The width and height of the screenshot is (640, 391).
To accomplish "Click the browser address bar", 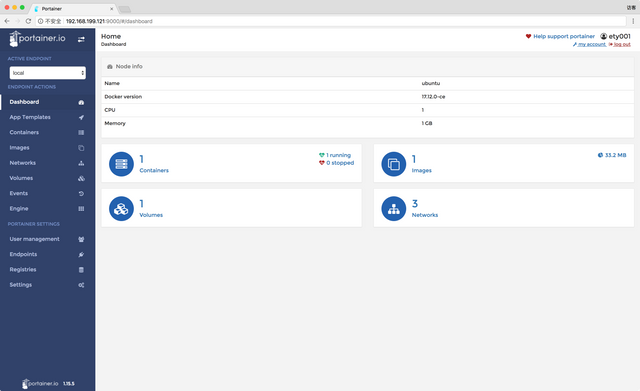I will [x=331, y=21].
